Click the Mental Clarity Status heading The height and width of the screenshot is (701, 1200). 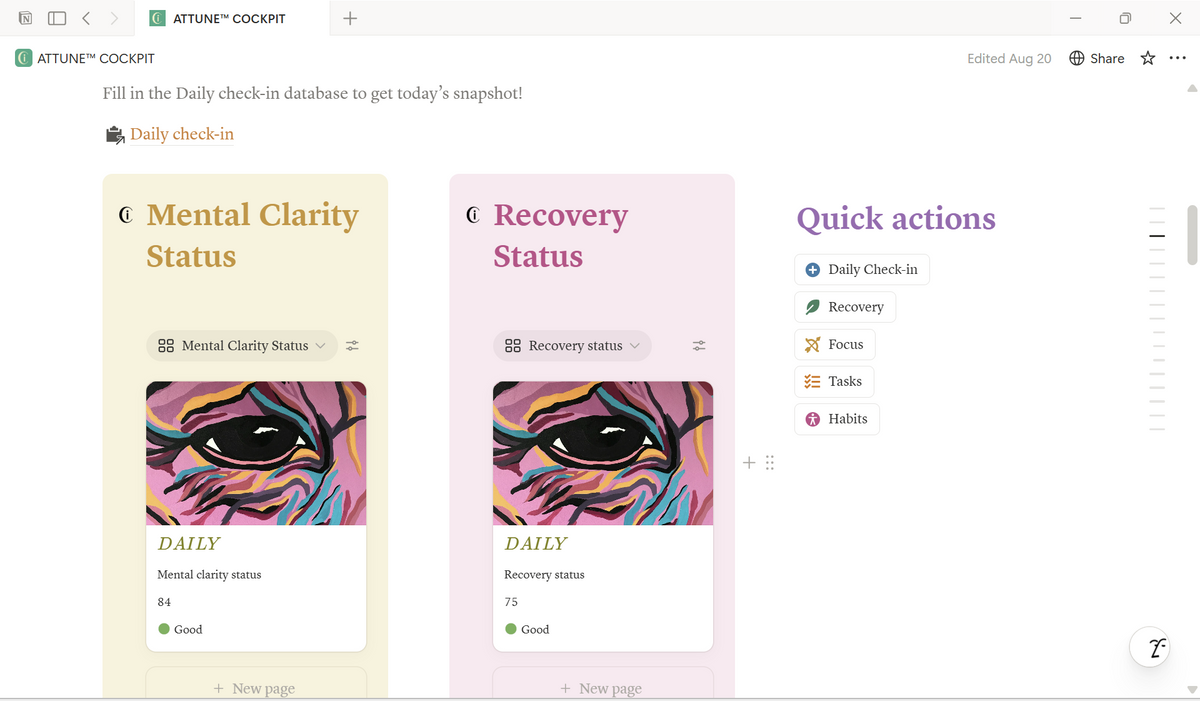[252, 235]
